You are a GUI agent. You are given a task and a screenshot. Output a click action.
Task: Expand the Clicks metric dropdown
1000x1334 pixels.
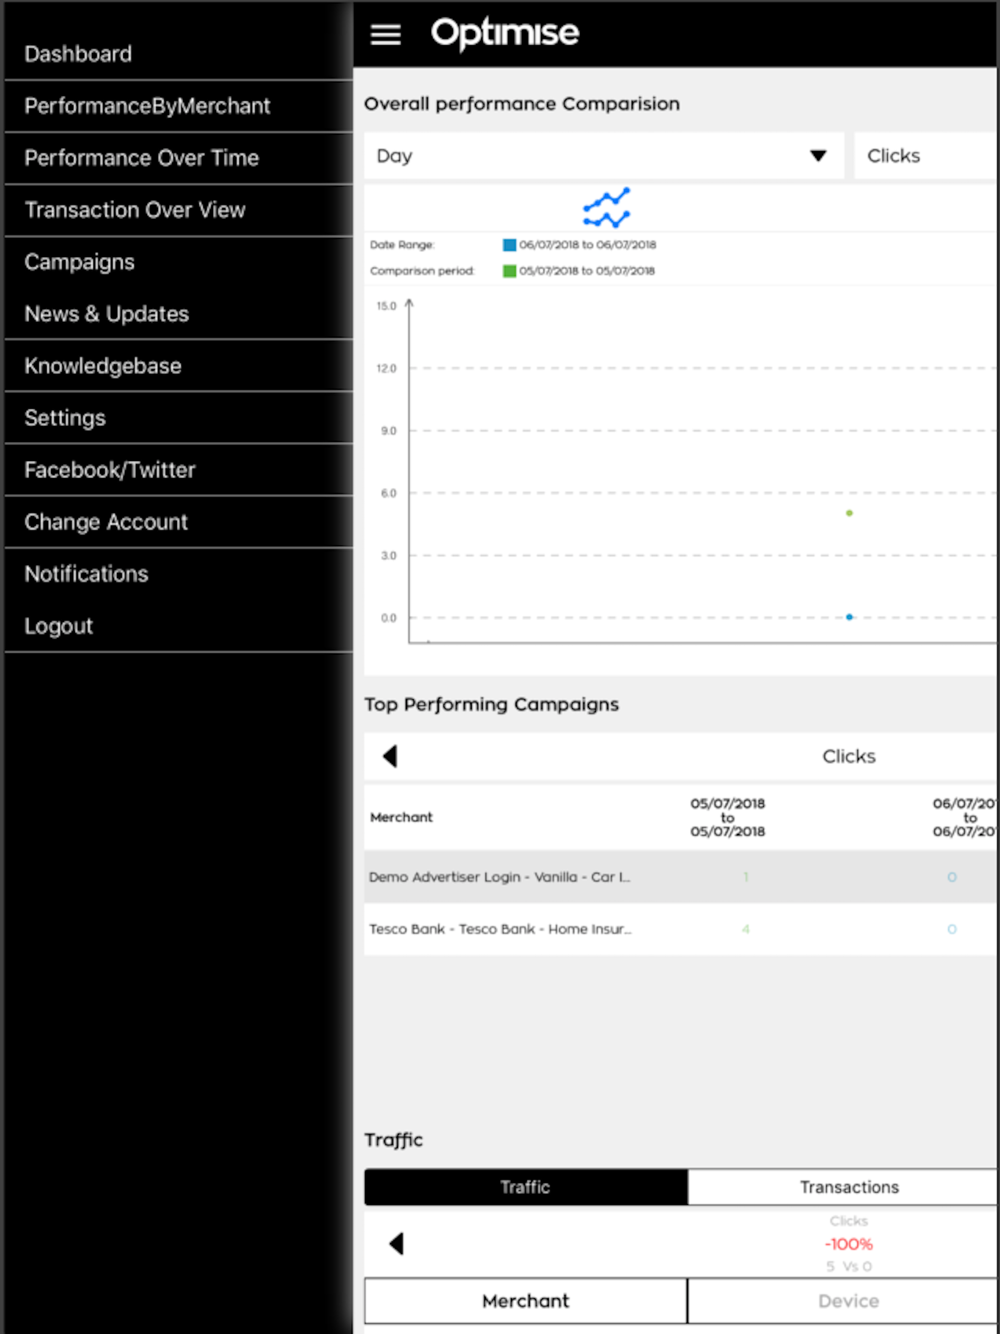925,156
